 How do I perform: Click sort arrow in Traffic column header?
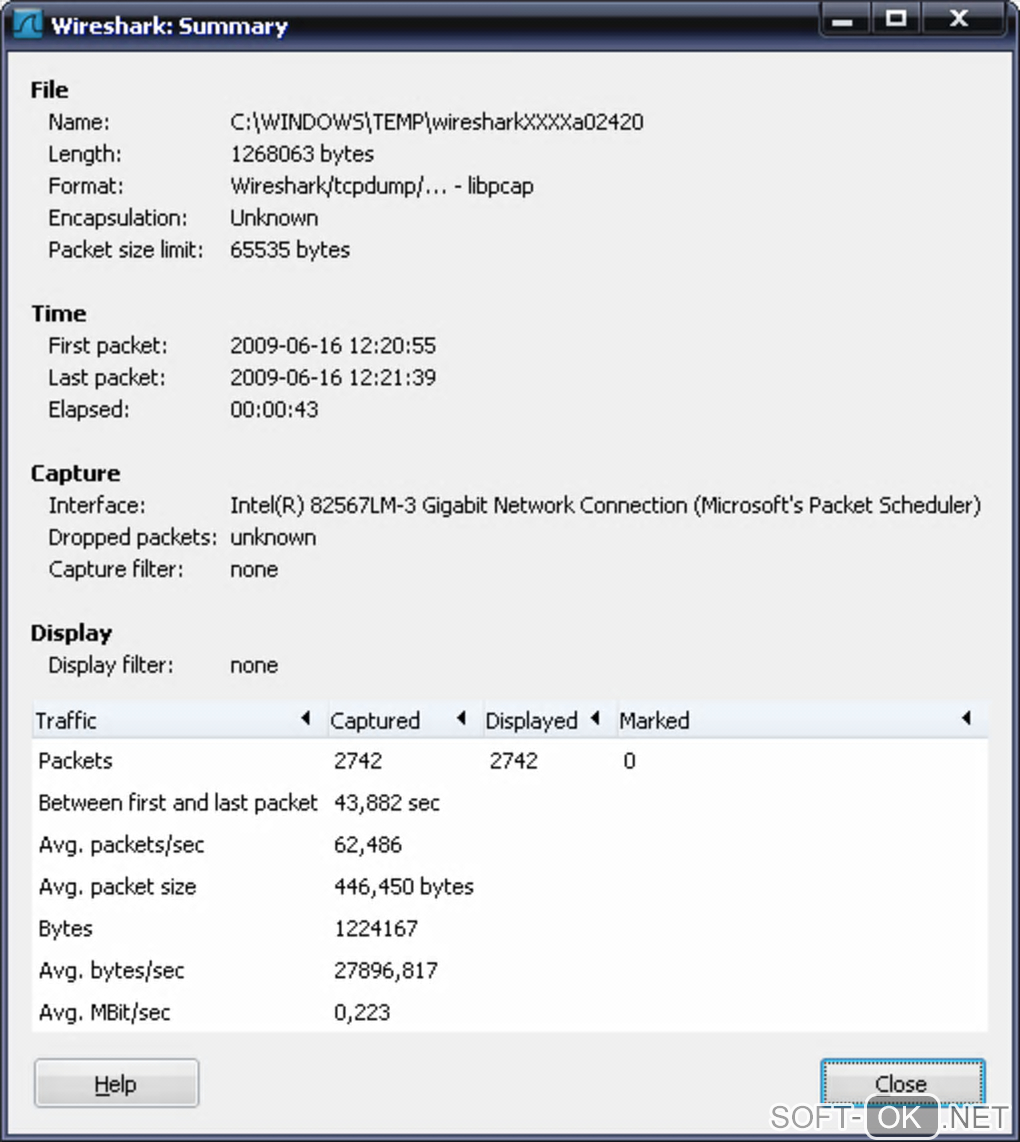coord(306,718)
